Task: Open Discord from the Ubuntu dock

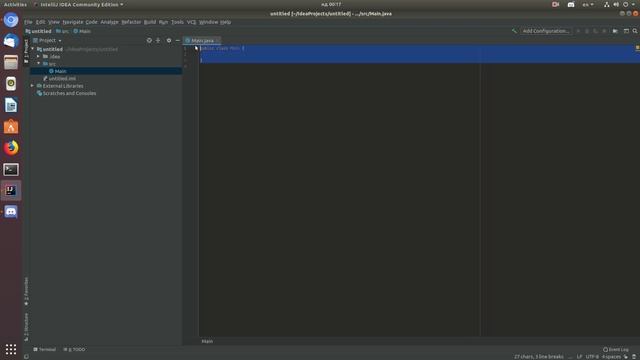Action: (11, 212)
